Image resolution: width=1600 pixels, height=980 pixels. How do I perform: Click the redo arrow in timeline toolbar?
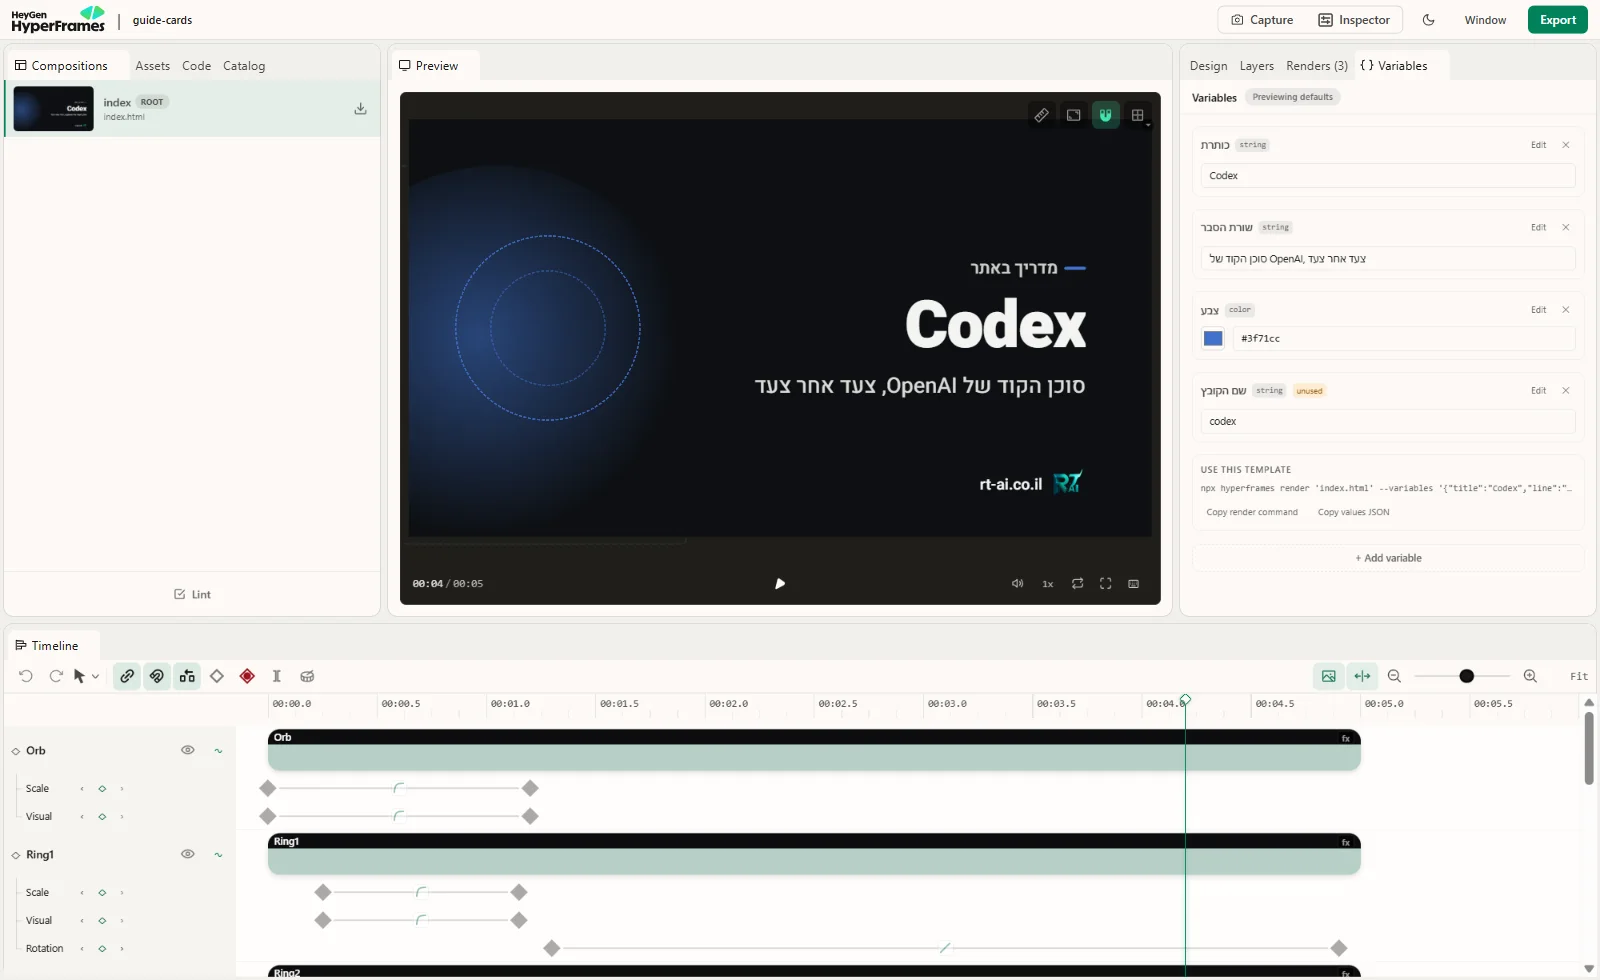tap(56, 676)
